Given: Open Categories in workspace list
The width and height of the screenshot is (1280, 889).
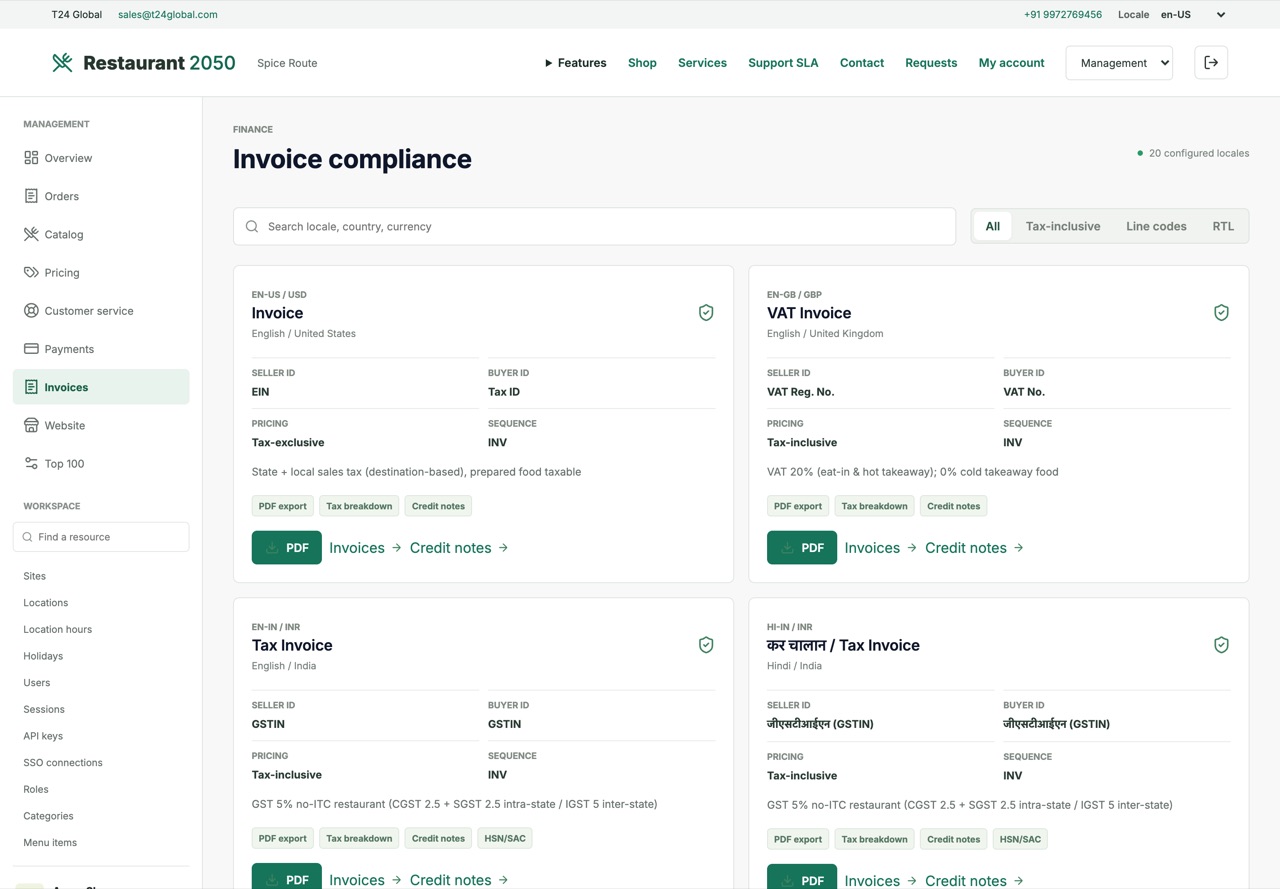Looking at the screenshot, I should coord(48,816).
